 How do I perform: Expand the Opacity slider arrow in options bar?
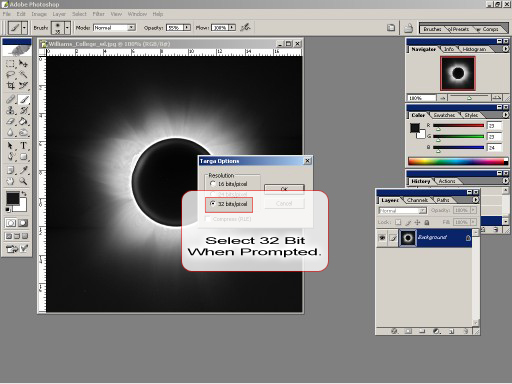tap(187, 28)
